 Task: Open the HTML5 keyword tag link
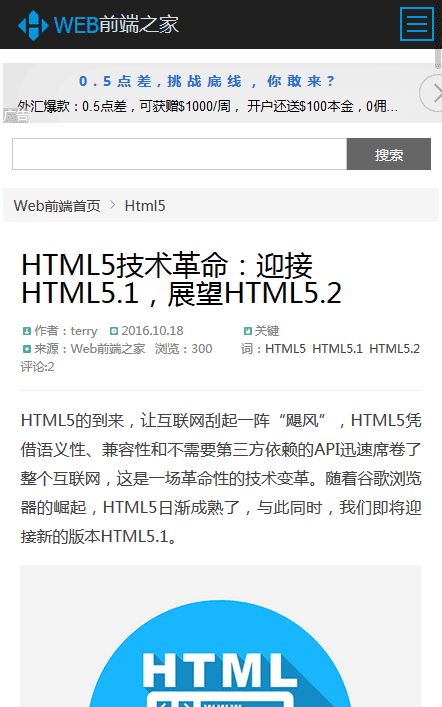click(285, 349)
